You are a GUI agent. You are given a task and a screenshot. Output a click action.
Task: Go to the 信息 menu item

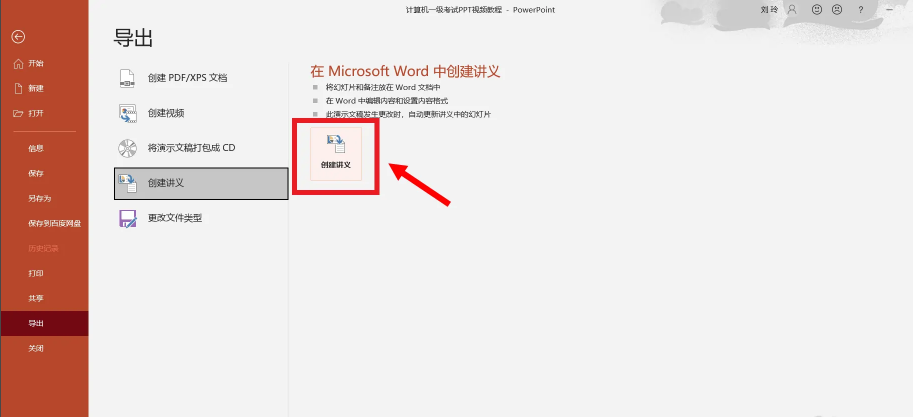pos(36,148)
